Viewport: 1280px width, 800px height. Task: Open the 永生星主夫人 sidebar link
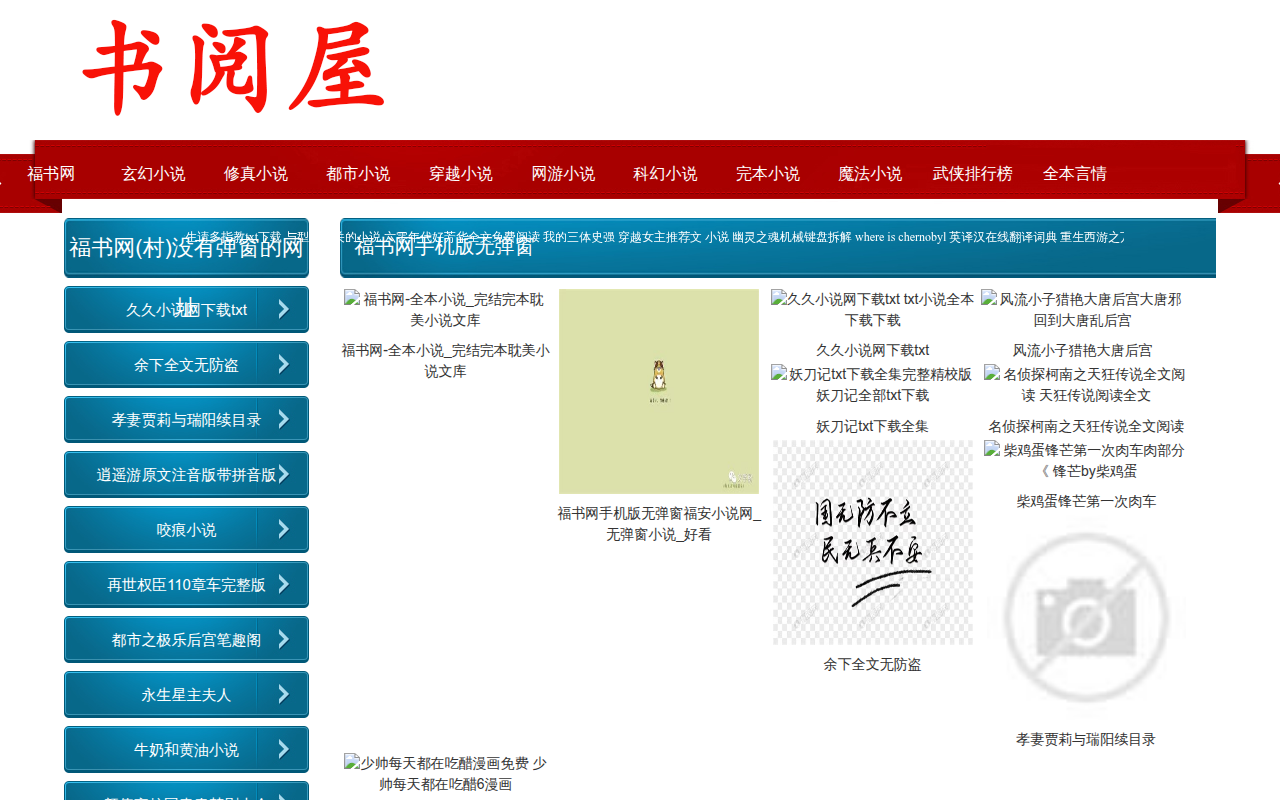point(186,694)
